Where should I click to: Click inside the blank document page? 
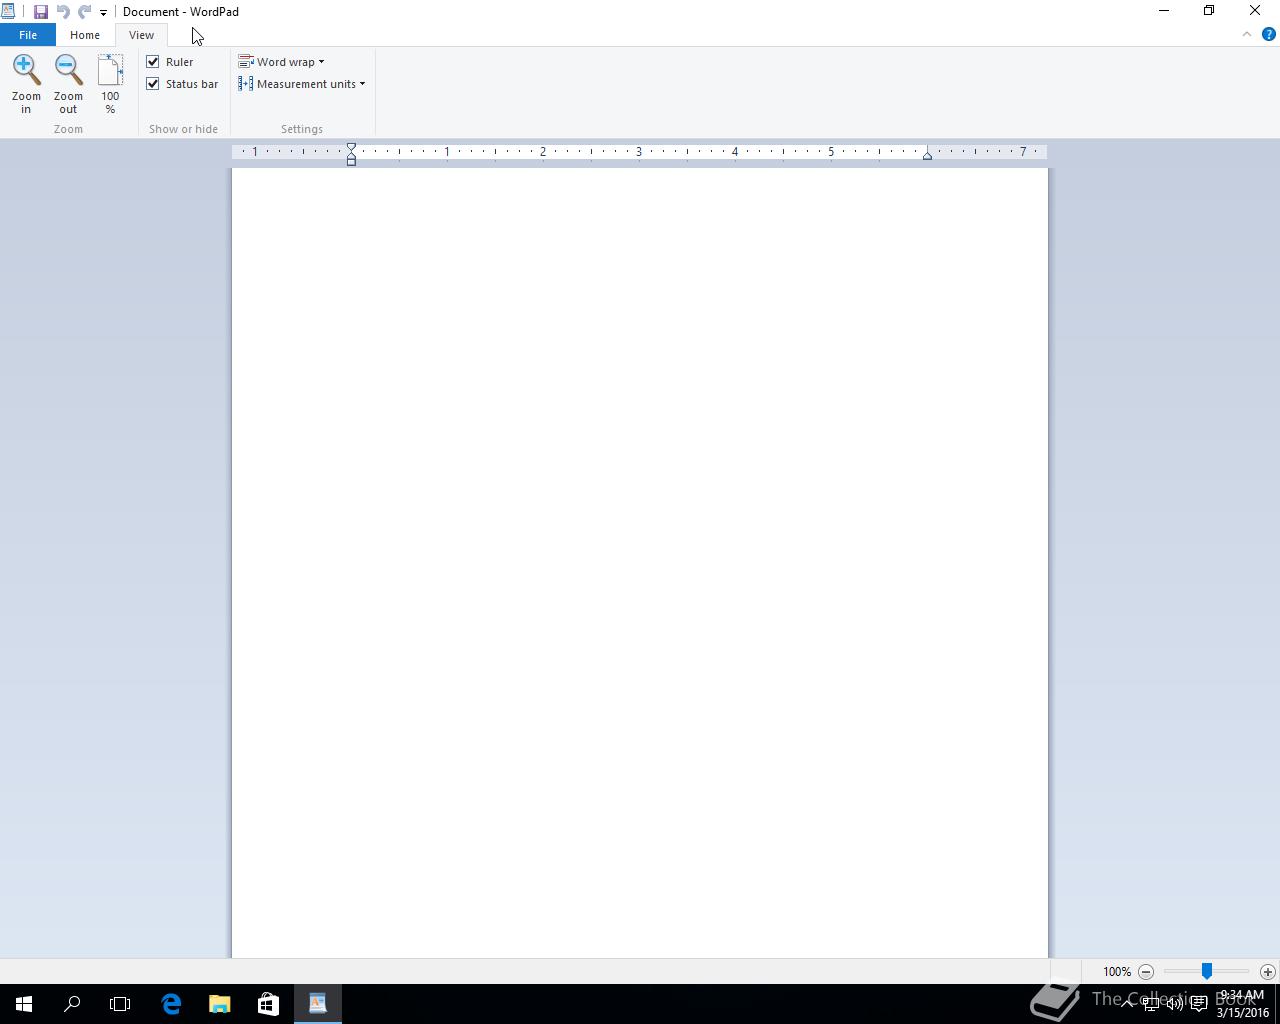pyautogui.click(x=640, y=563)
